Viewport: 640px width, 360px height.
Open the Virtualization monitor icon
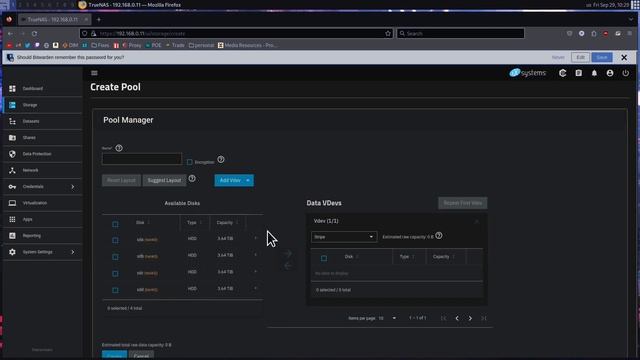tap(12, 203)
